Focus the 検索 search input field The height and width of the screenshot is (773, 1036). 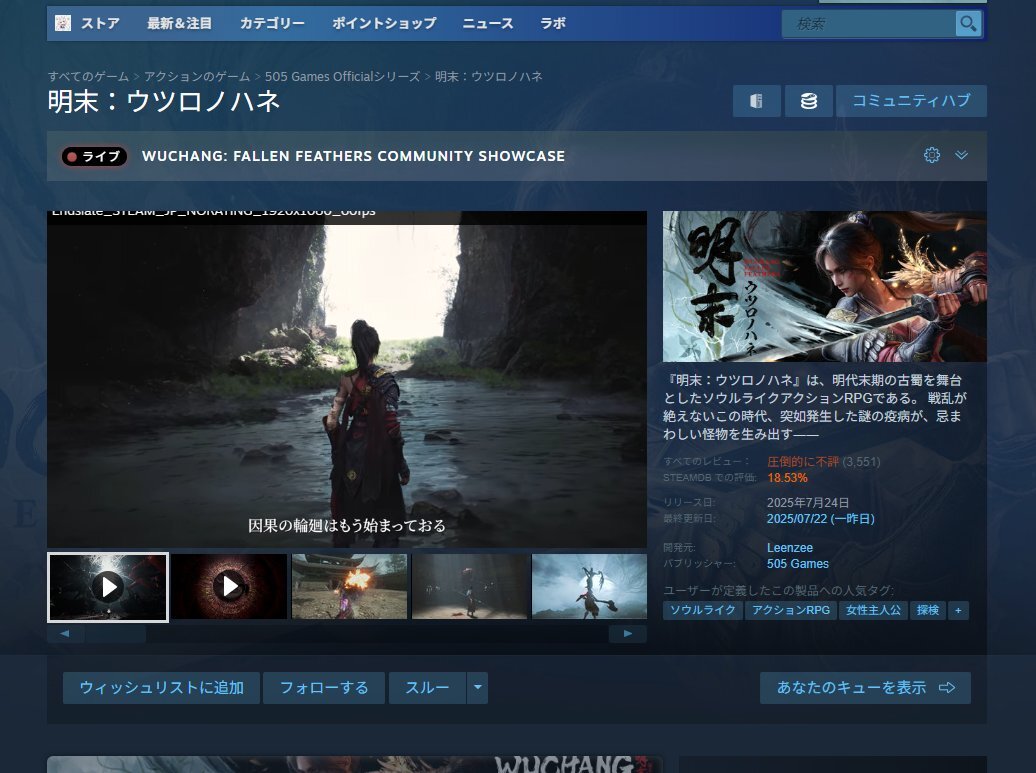[x=868, y=24]
